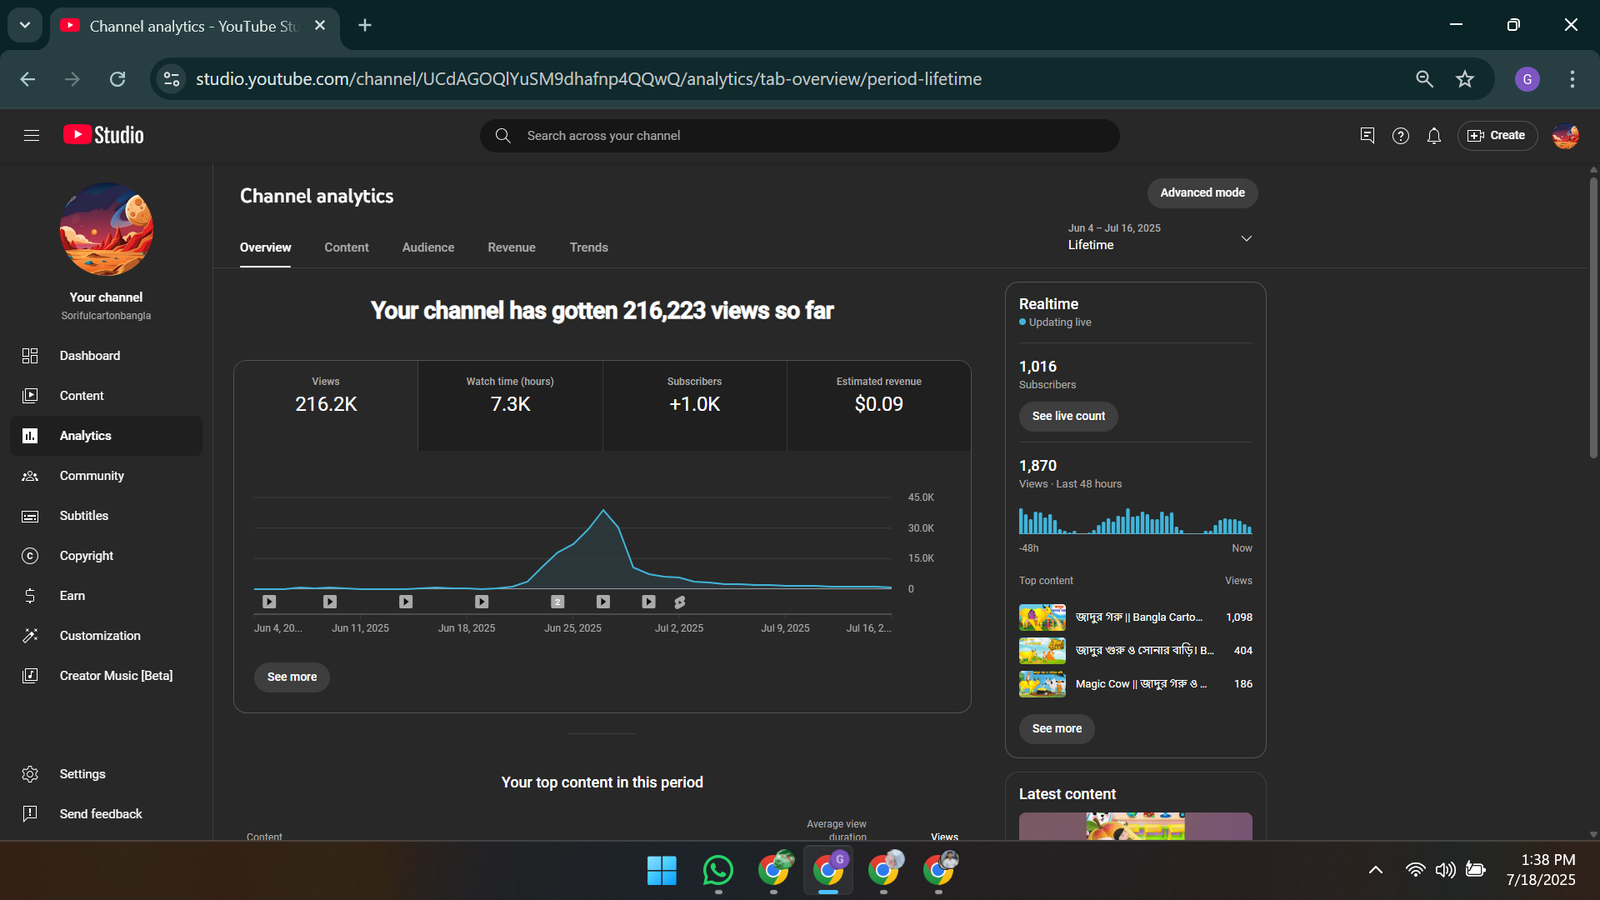
Task: Select the Estimated revenue card
Action: click(879, 405)
